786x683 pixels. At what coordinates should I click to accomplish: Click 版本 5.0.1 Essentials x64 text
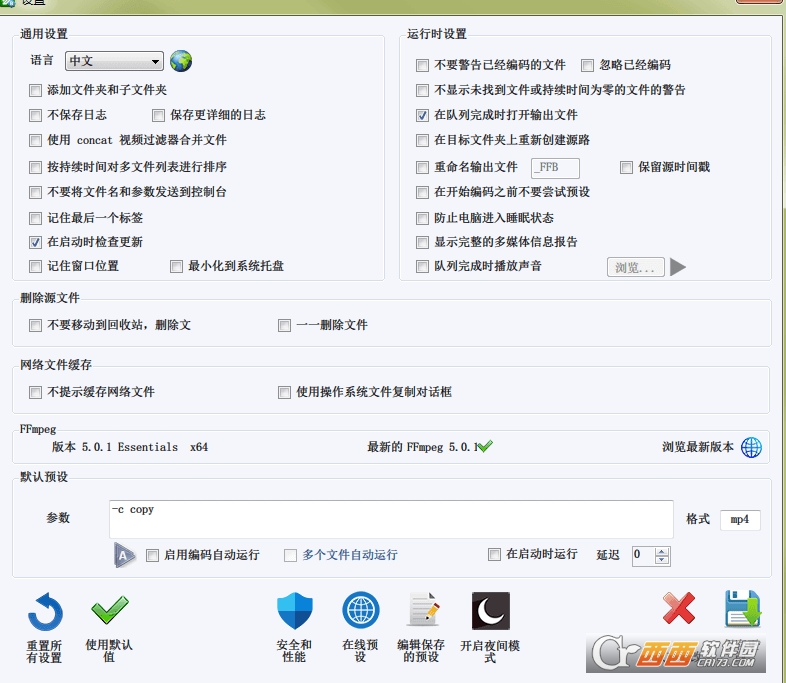point(130,447)
